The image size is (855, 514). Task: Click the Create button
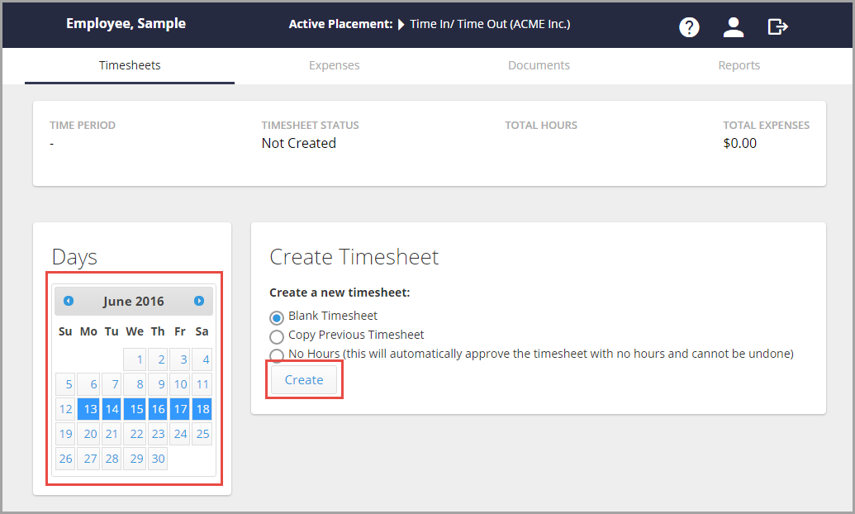coord(304,379)
